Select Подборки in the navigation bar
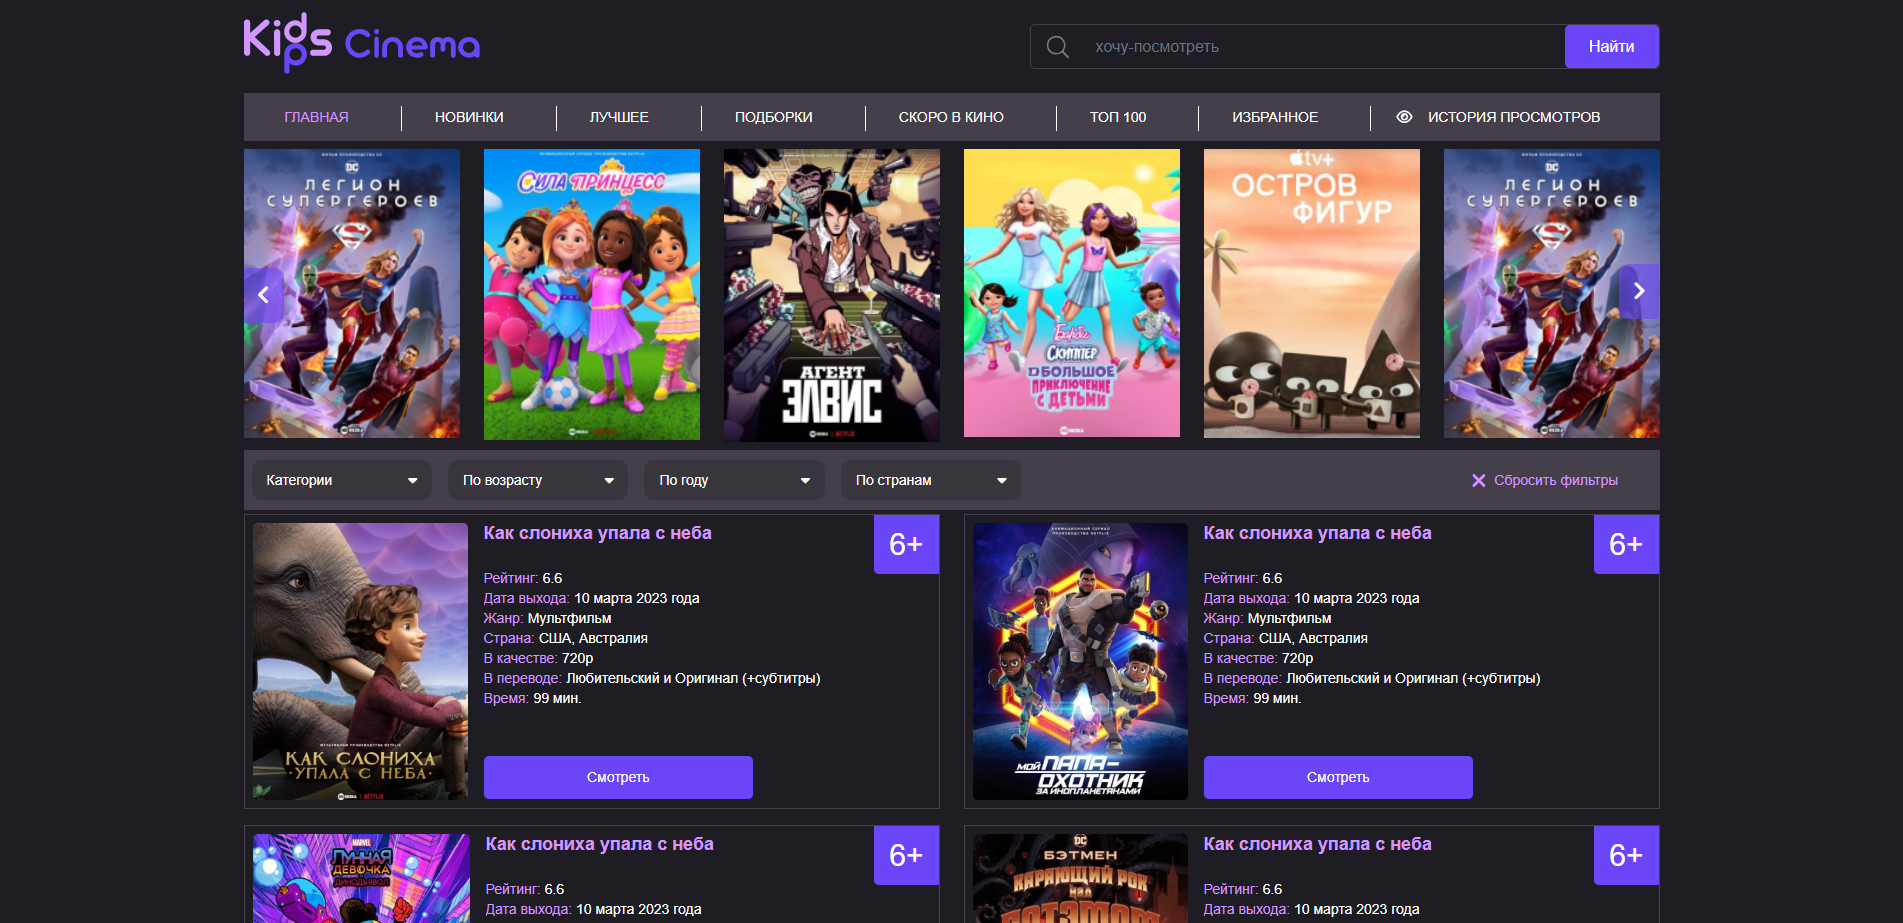 pos(773,117)
